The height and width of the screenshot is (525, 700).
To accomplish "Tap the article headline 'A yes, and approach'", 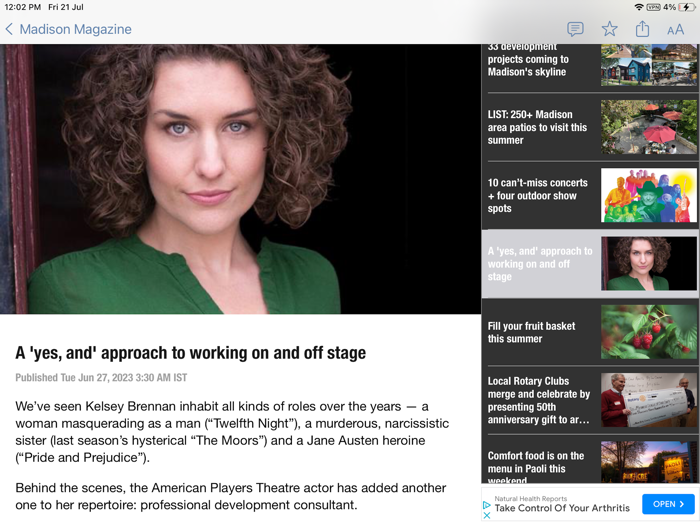I will pos(191,353).
